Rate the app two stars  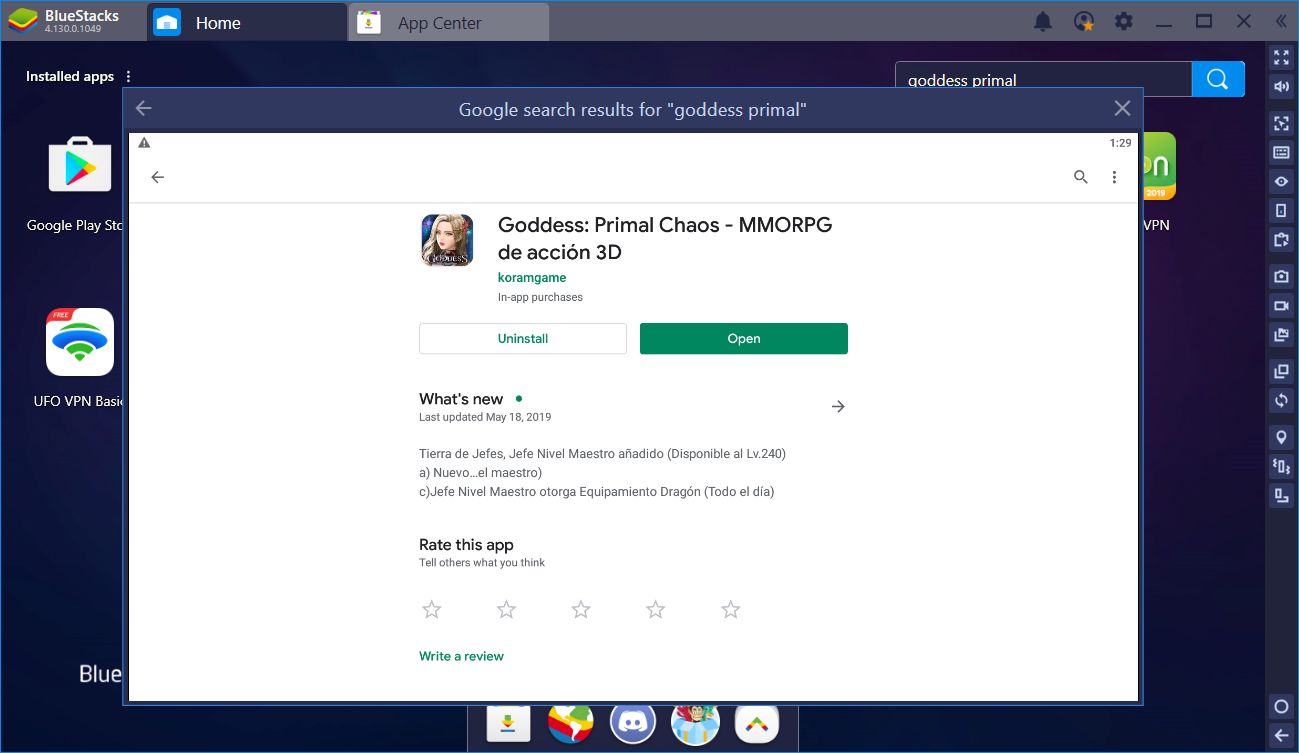tap(506, 609)
